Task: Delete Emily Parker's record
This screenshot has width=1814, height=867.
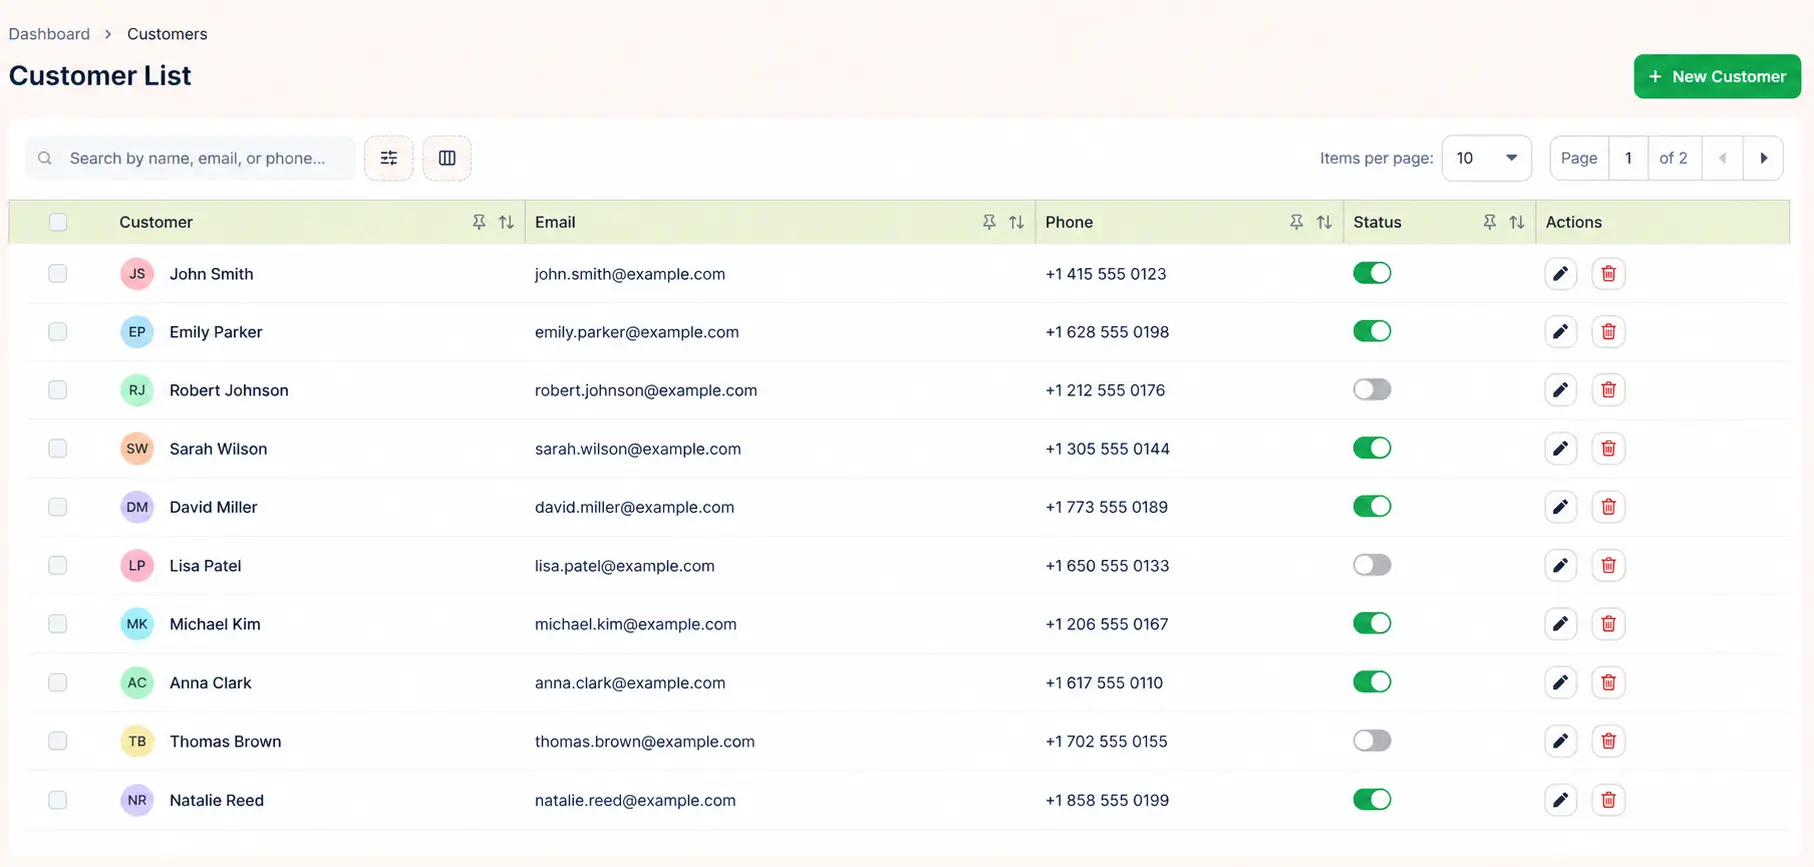Action: pos(1608,332)
